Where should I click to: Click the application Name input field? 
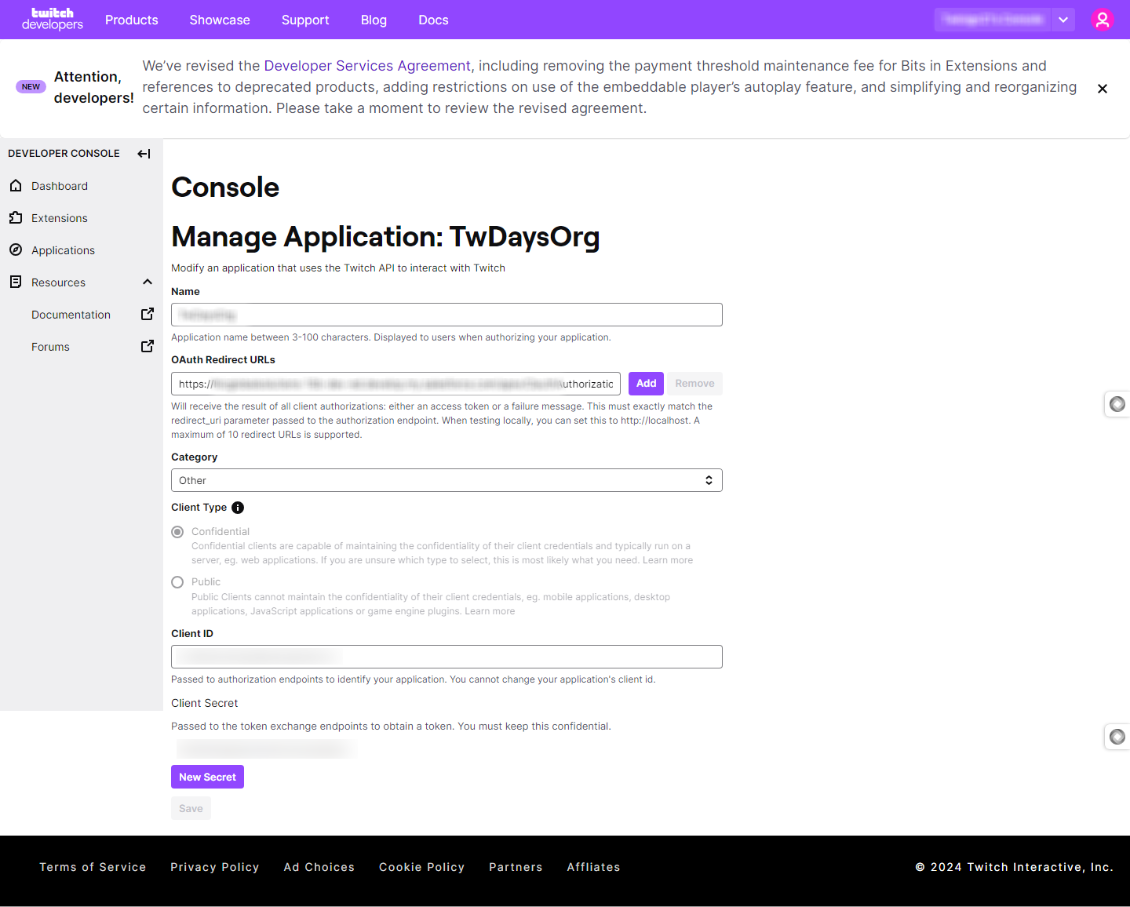pos(447,315)
